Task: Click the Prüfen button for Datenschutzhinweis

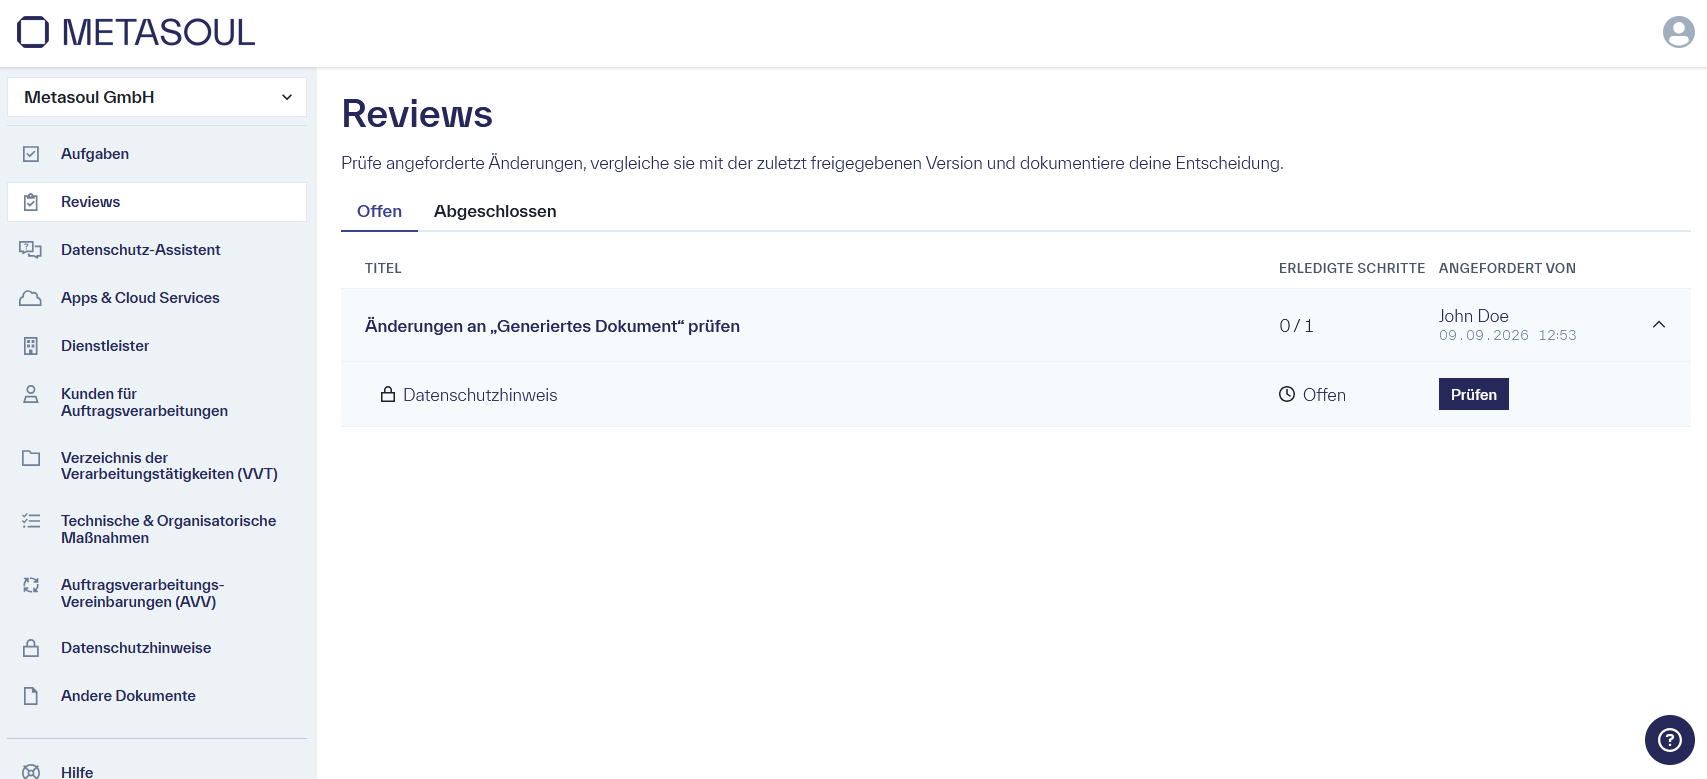Action: [1473, 394]
